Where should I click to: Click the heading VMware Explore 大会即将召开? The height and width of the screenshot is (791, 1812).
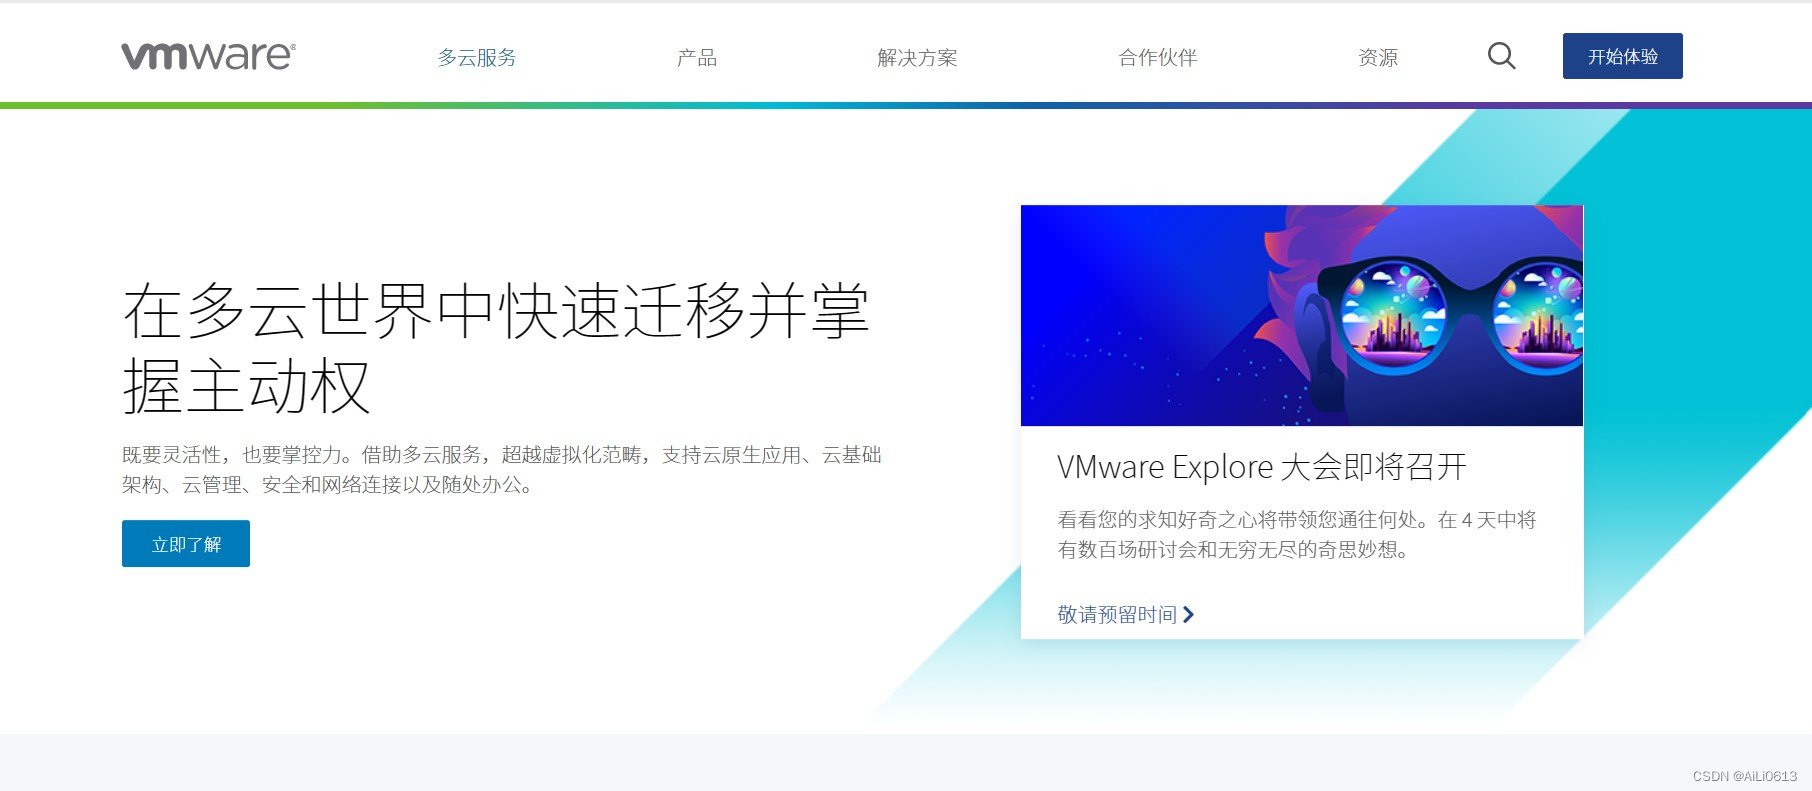pos(1262,467)
